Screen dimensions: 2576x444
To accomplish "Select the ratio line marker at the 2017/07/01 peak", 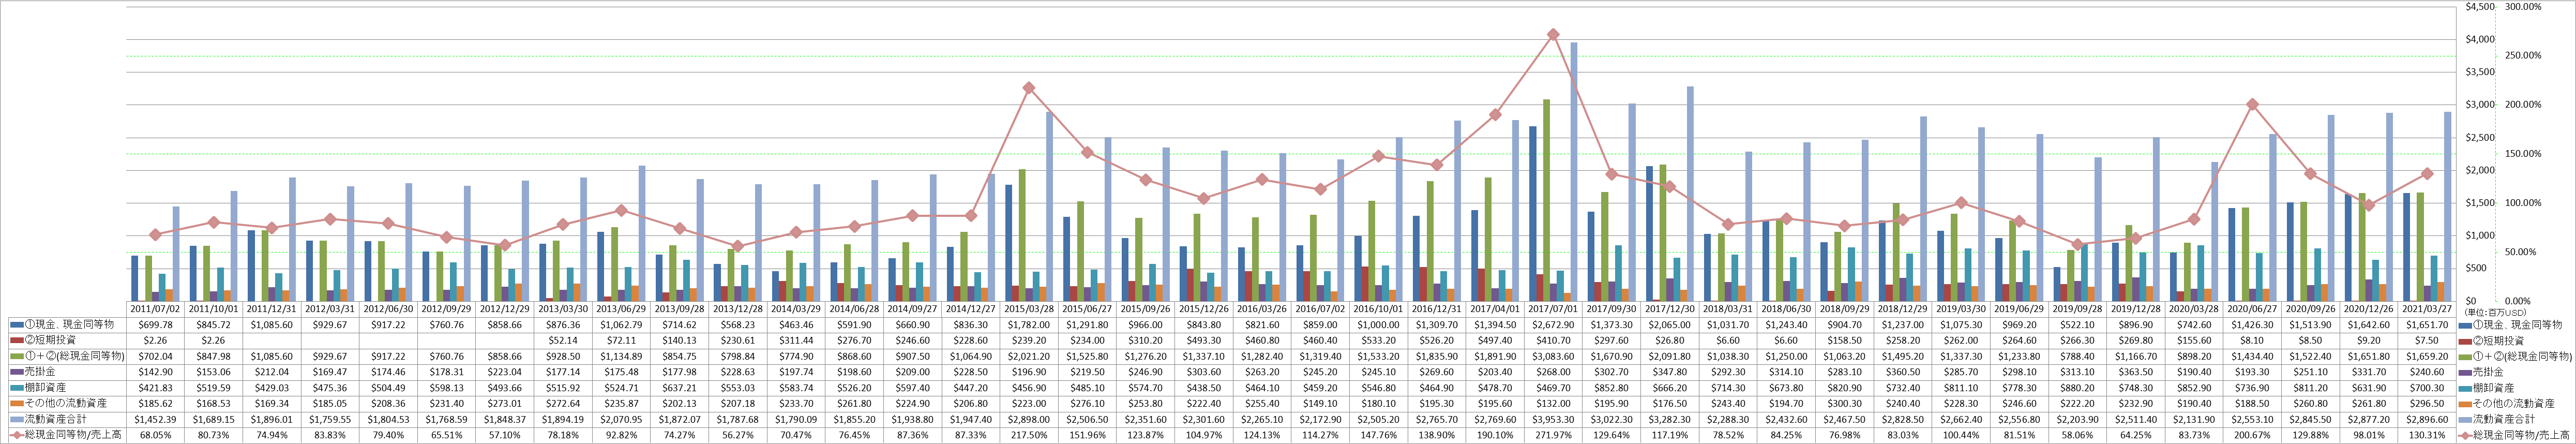I will tap(1553, 34).
